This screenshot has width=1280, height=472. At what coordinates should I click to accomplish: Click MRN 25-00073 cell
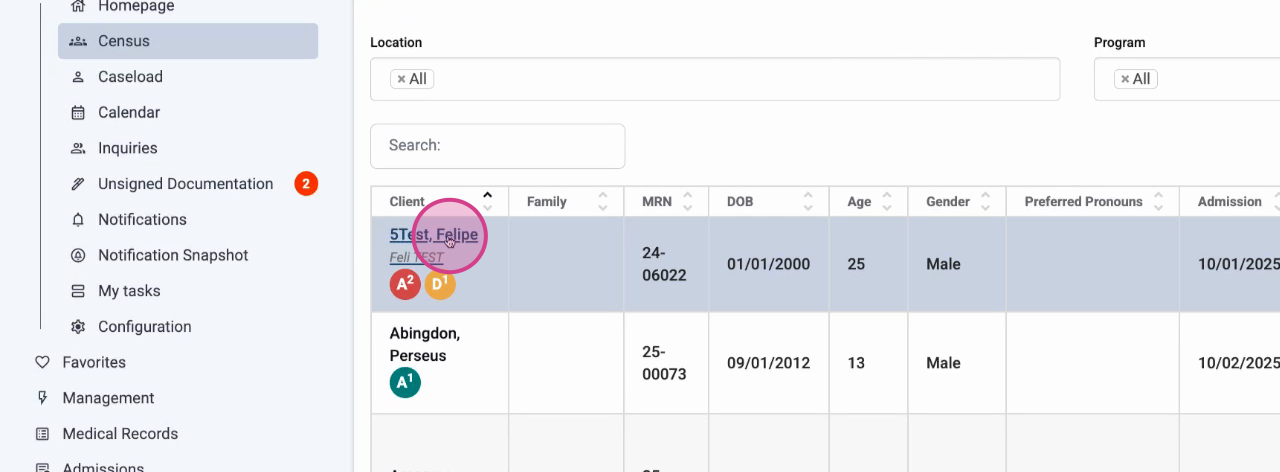point(667,363)
